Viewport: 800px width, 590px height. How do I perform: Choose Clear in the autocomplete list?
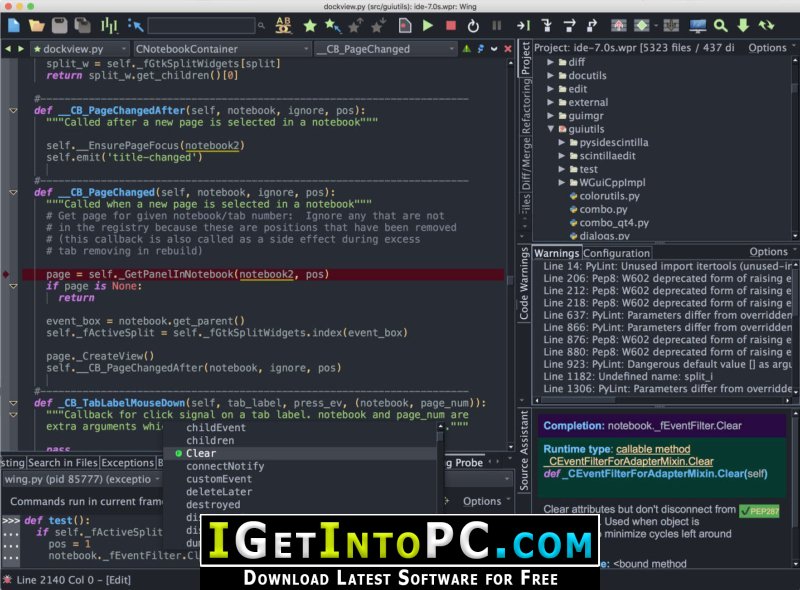pos(299,453)
